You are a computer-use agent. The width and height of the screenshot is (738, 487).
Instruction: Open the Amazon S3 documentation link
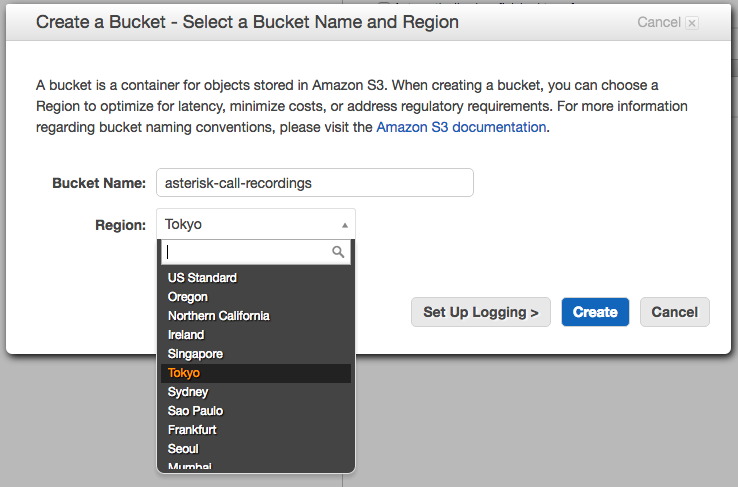(x=461, y=127)
